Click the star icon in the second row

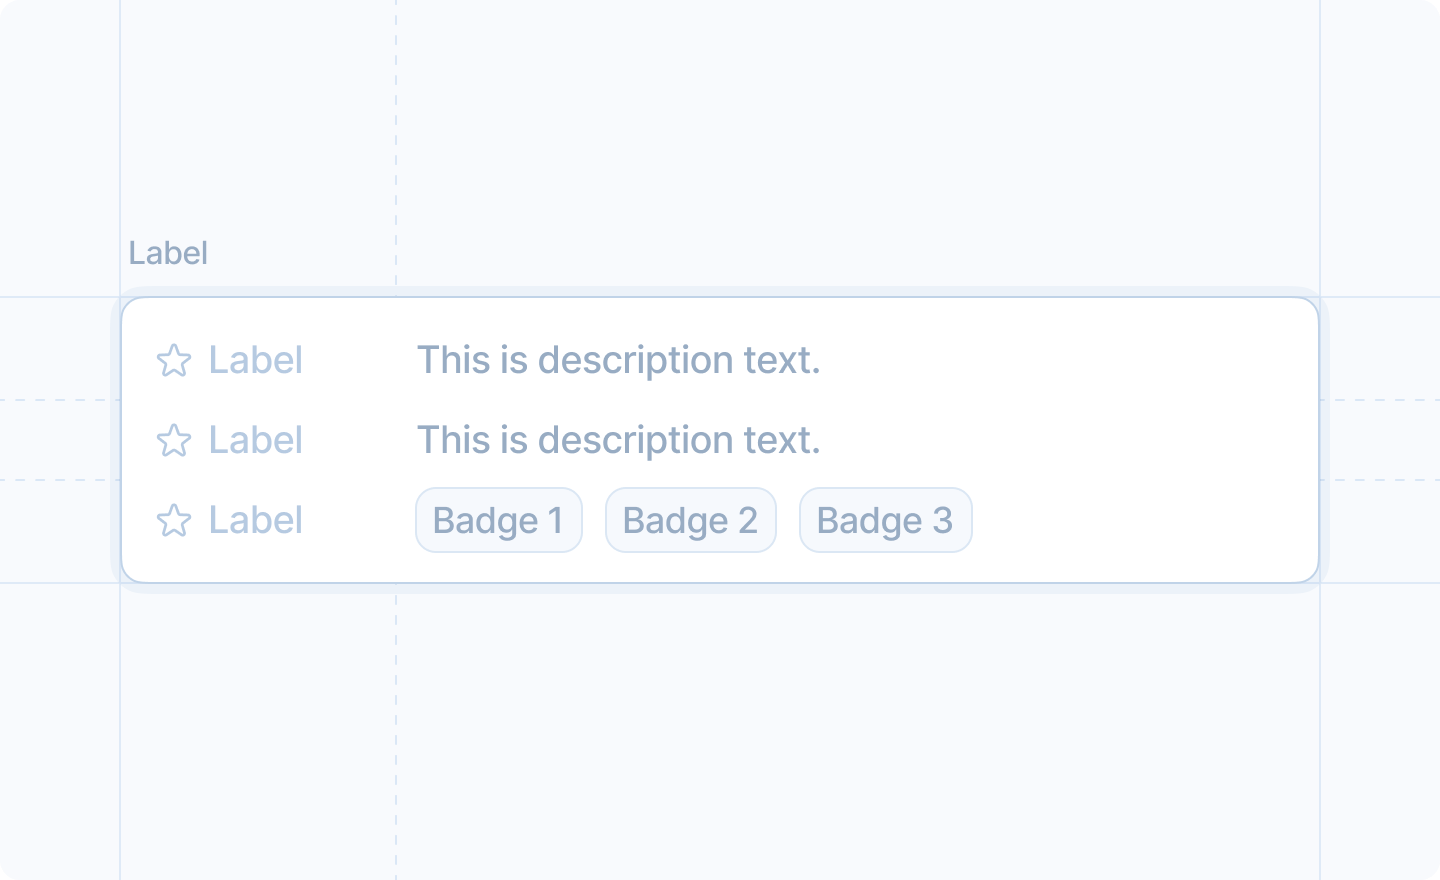tap(174, 441)
